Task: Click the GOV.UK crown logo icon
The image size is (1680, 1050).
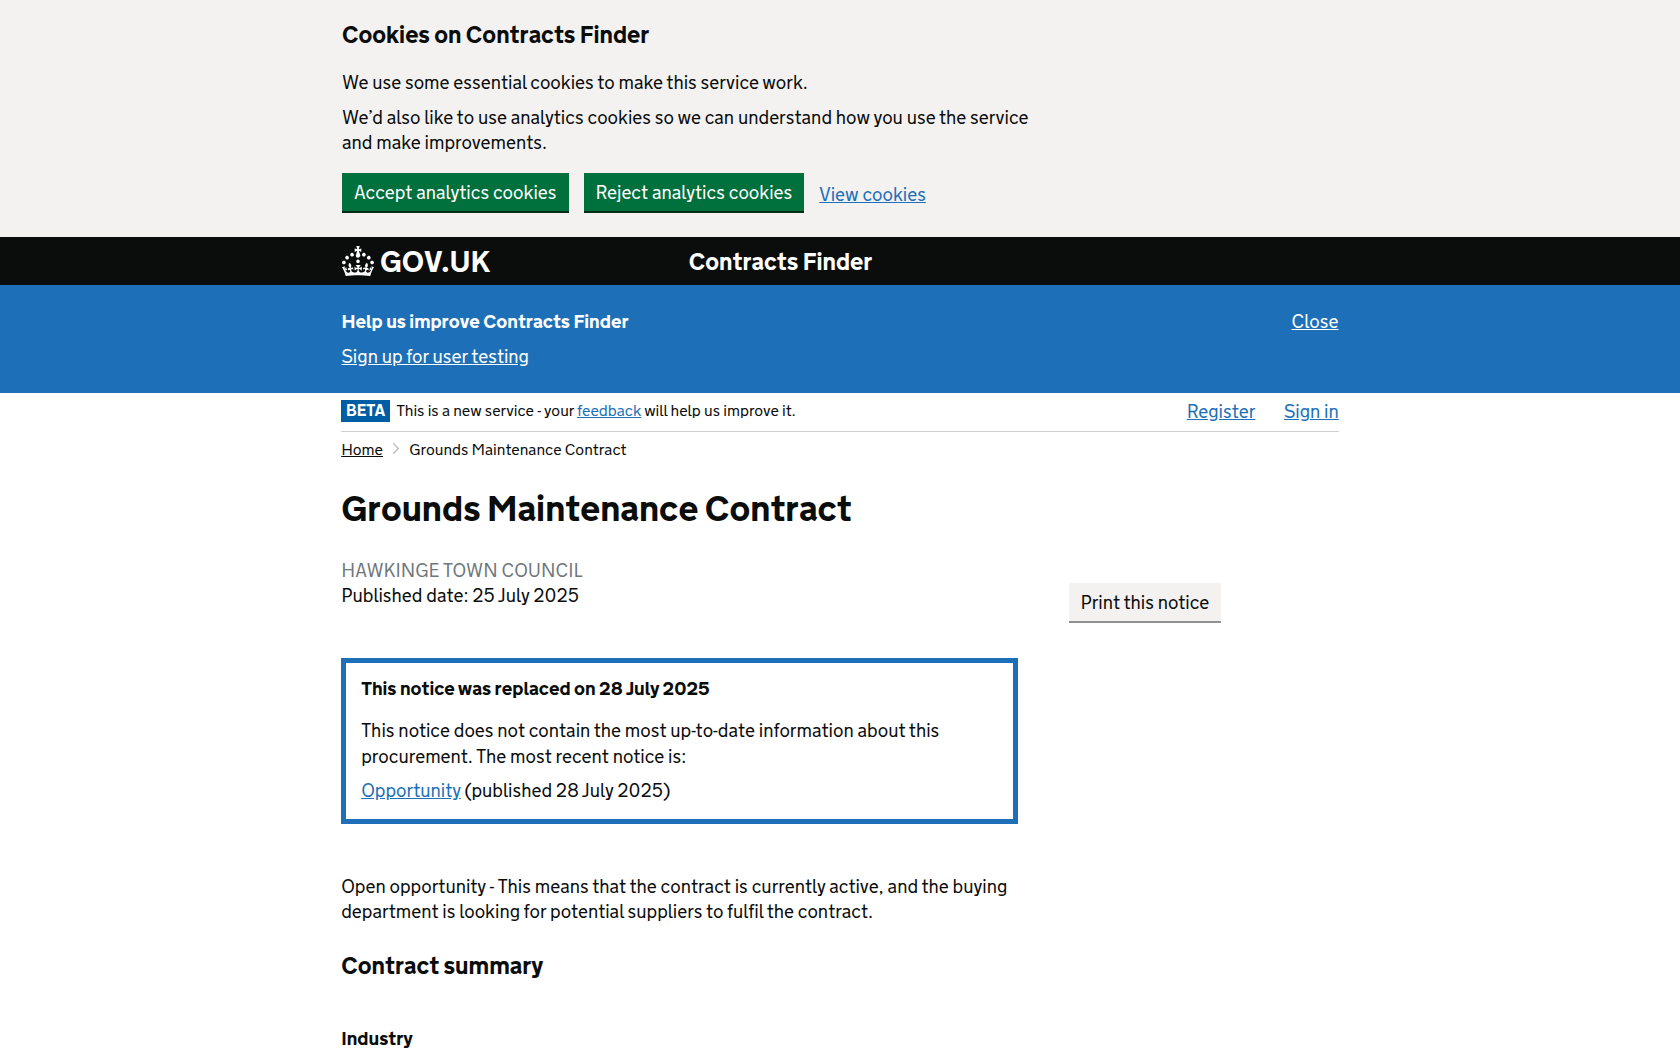Action: 357,262
